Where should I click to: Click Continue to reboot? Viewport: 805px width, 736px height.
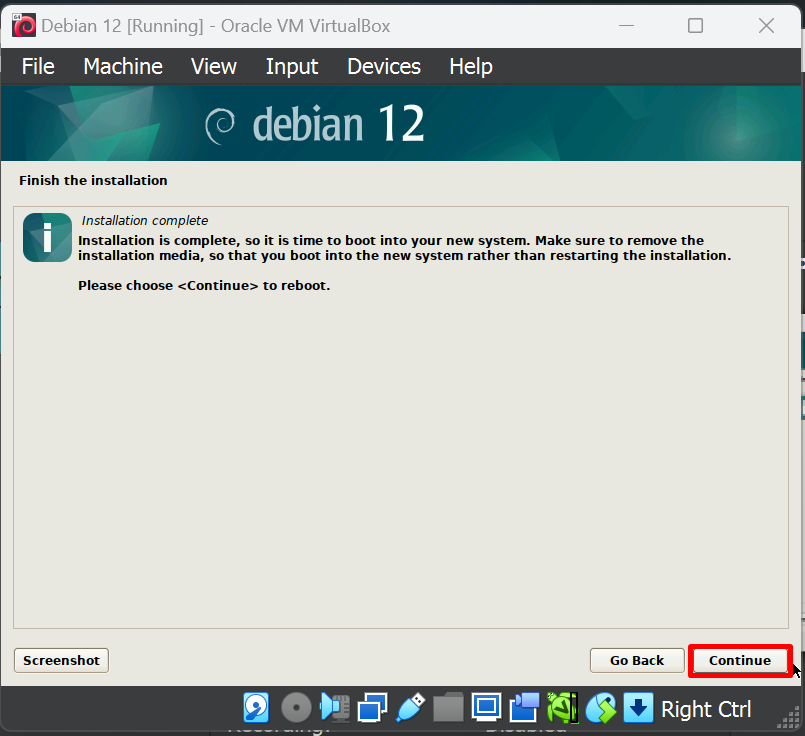(740, 661)
